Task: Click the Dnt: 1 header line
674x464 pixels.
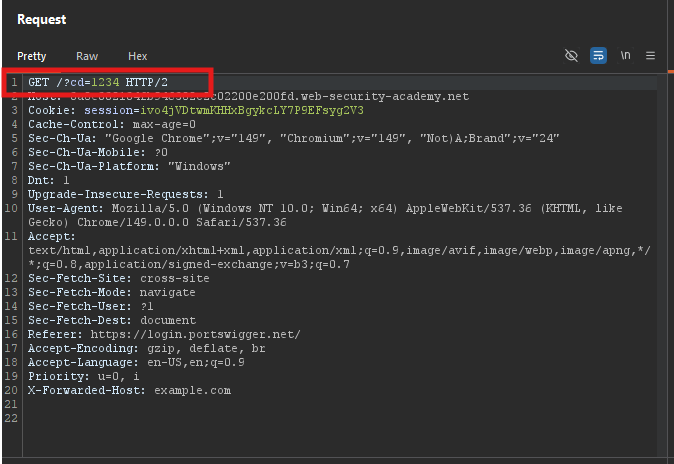Action: pyautogui.click(x=49, y=181)
